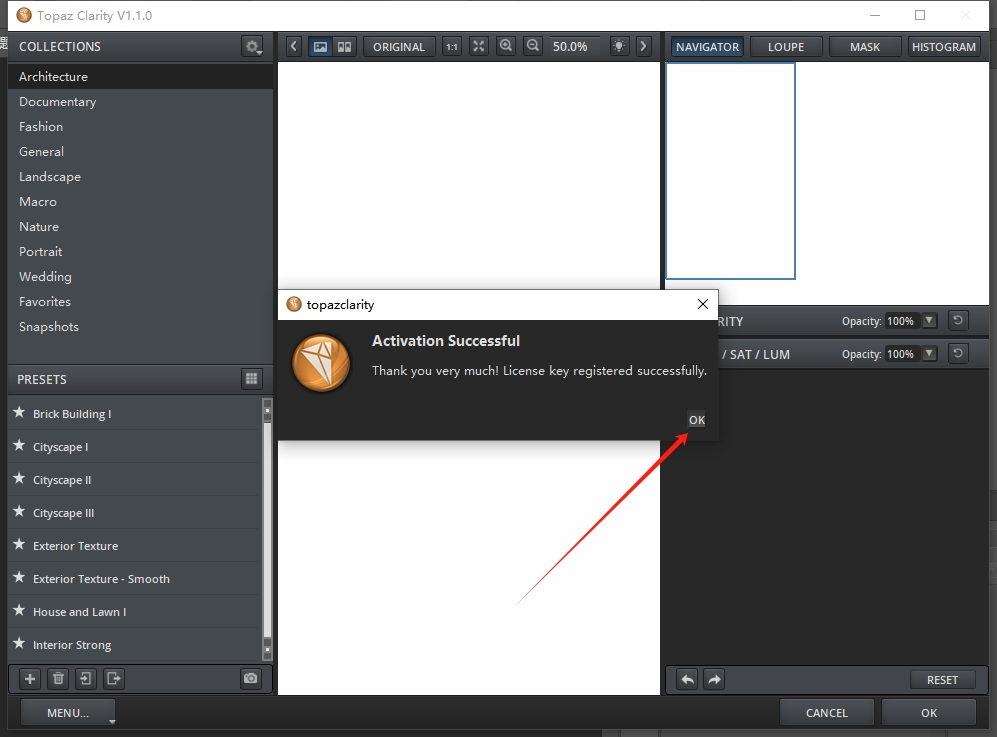Screen dimensions: 997x737
Task: Zoom out with the magnifier minus
Action: 533,46
